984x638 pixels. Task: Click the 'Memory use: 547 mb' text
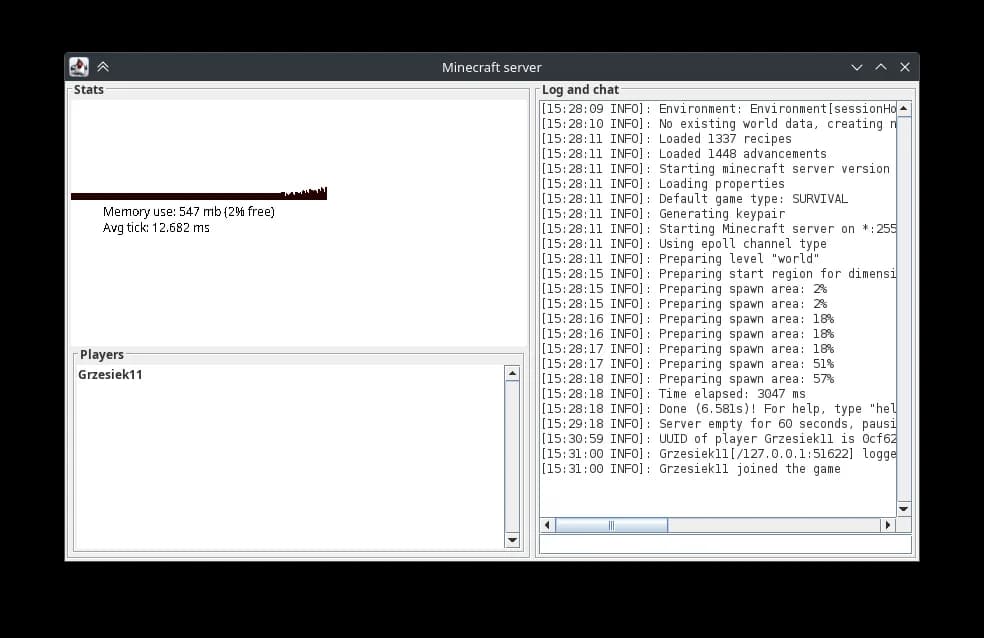pos(189,211)
